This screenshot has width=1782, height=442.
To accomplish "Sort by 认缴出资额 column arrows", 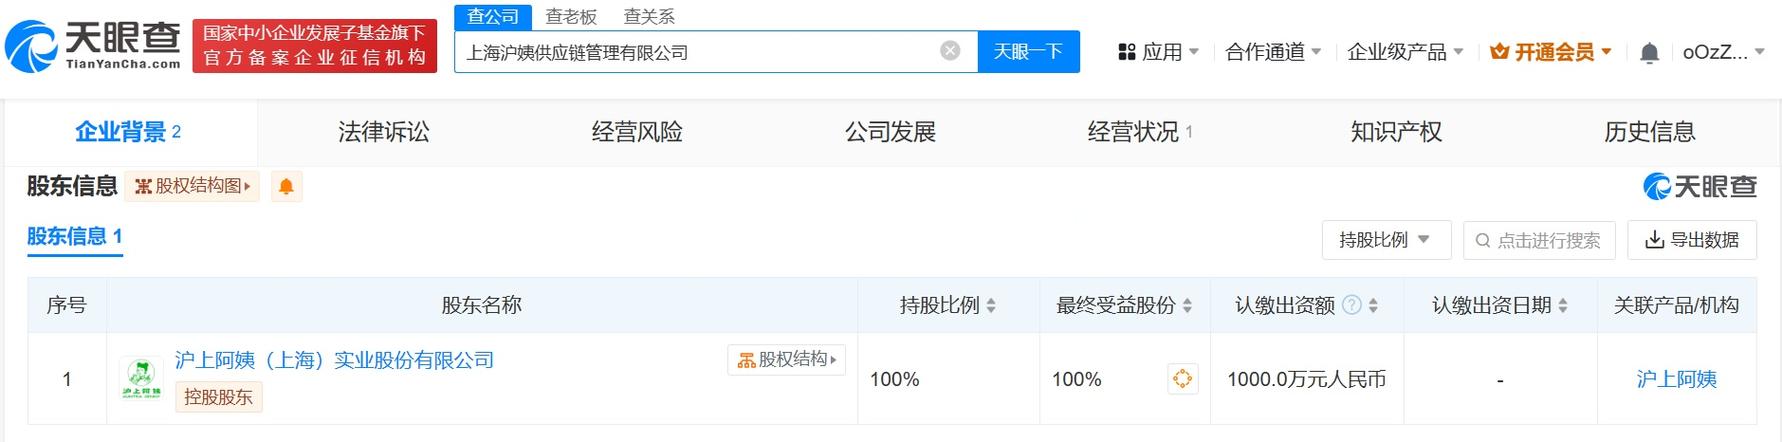I will coord(1373,306).
